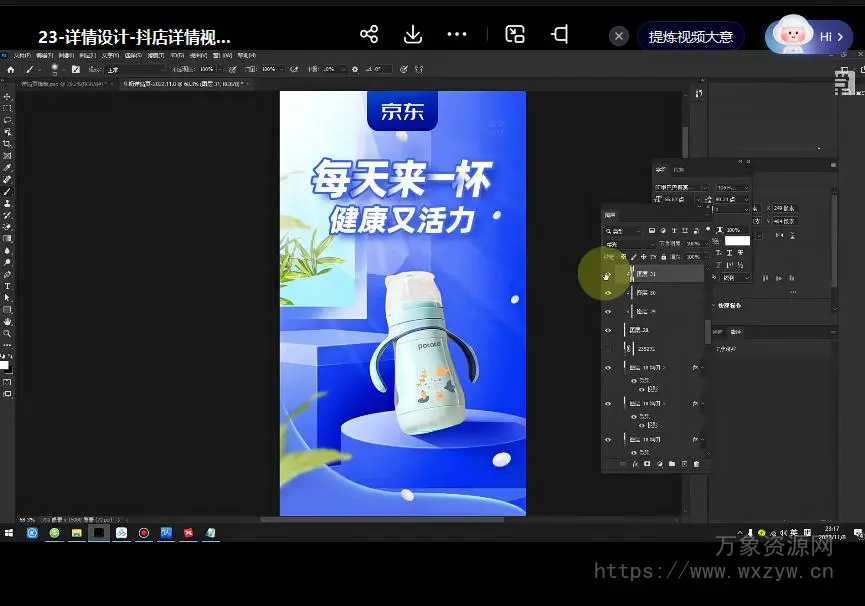
Task: Toggle visibility of layer 图层 30
Action: [608, 293]
